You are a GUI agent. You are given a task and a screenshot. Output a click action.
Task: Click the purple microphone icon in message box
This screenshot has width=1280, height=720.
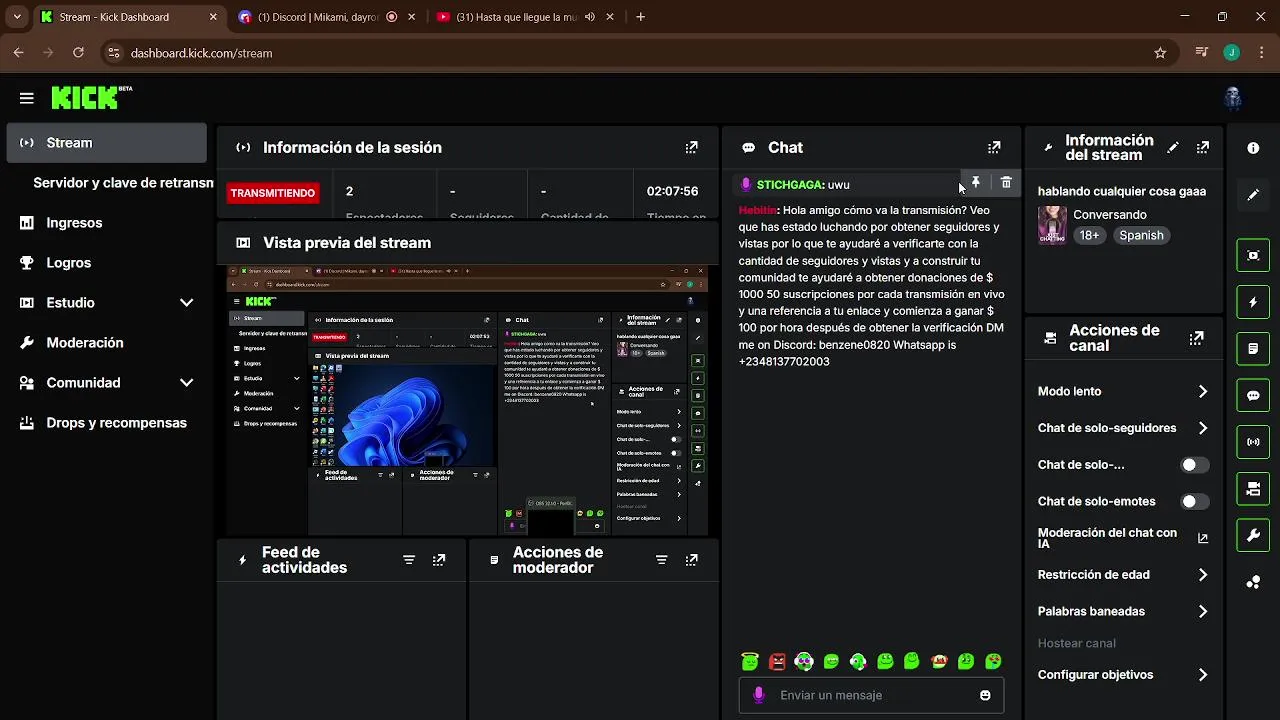[759, 695]
